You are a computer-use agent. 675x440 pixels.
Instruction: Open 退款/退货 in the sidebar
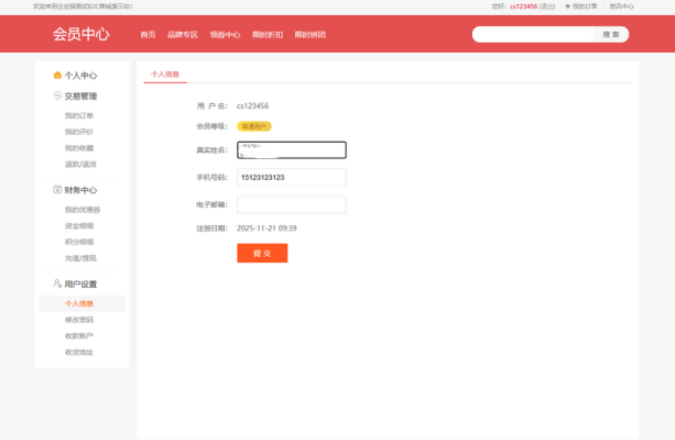coord(81,164)
